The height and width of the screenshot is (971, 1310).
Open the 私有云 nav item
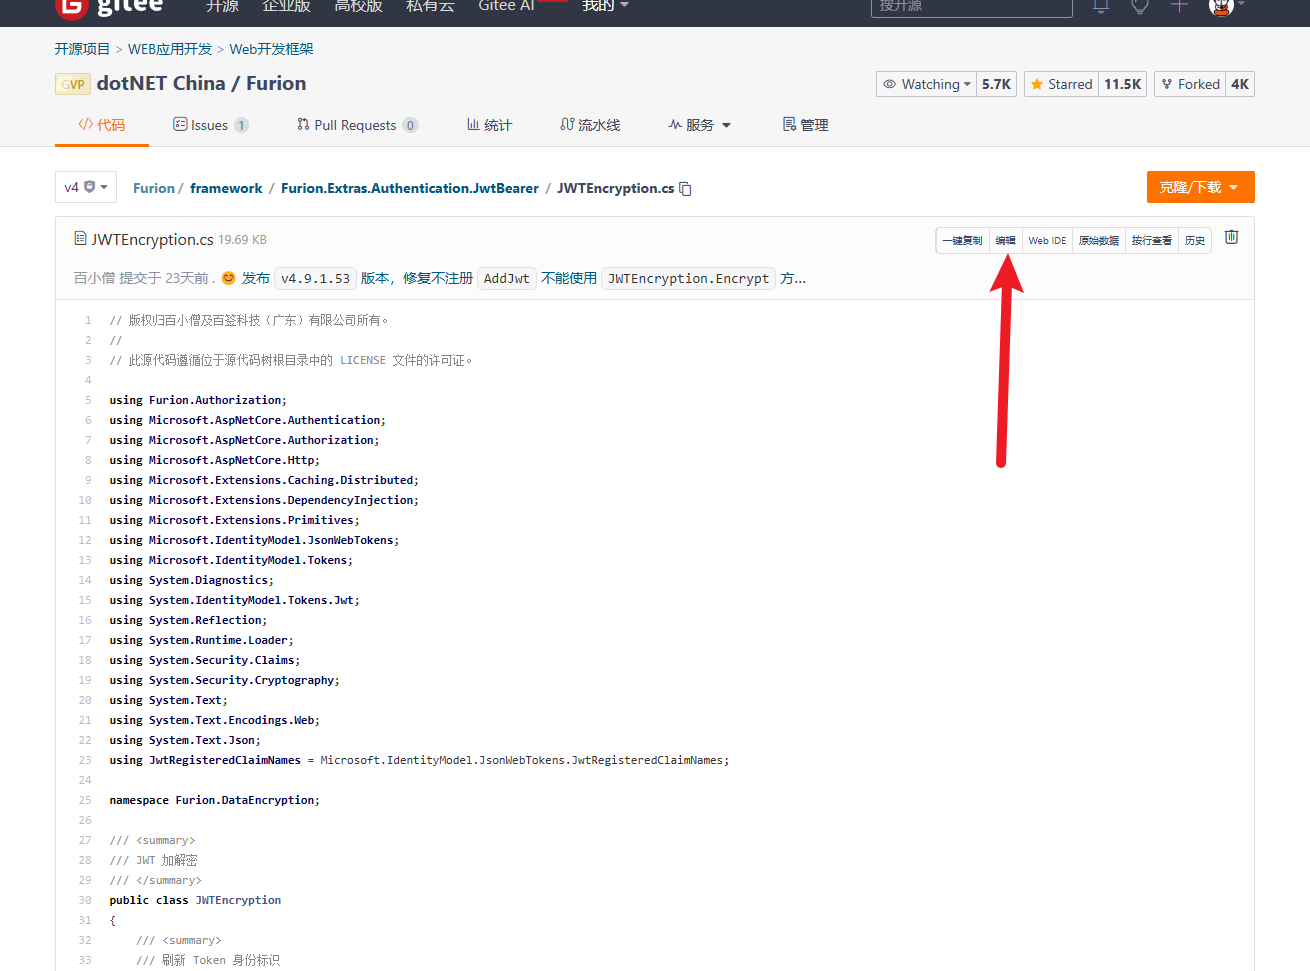[430, 6]
